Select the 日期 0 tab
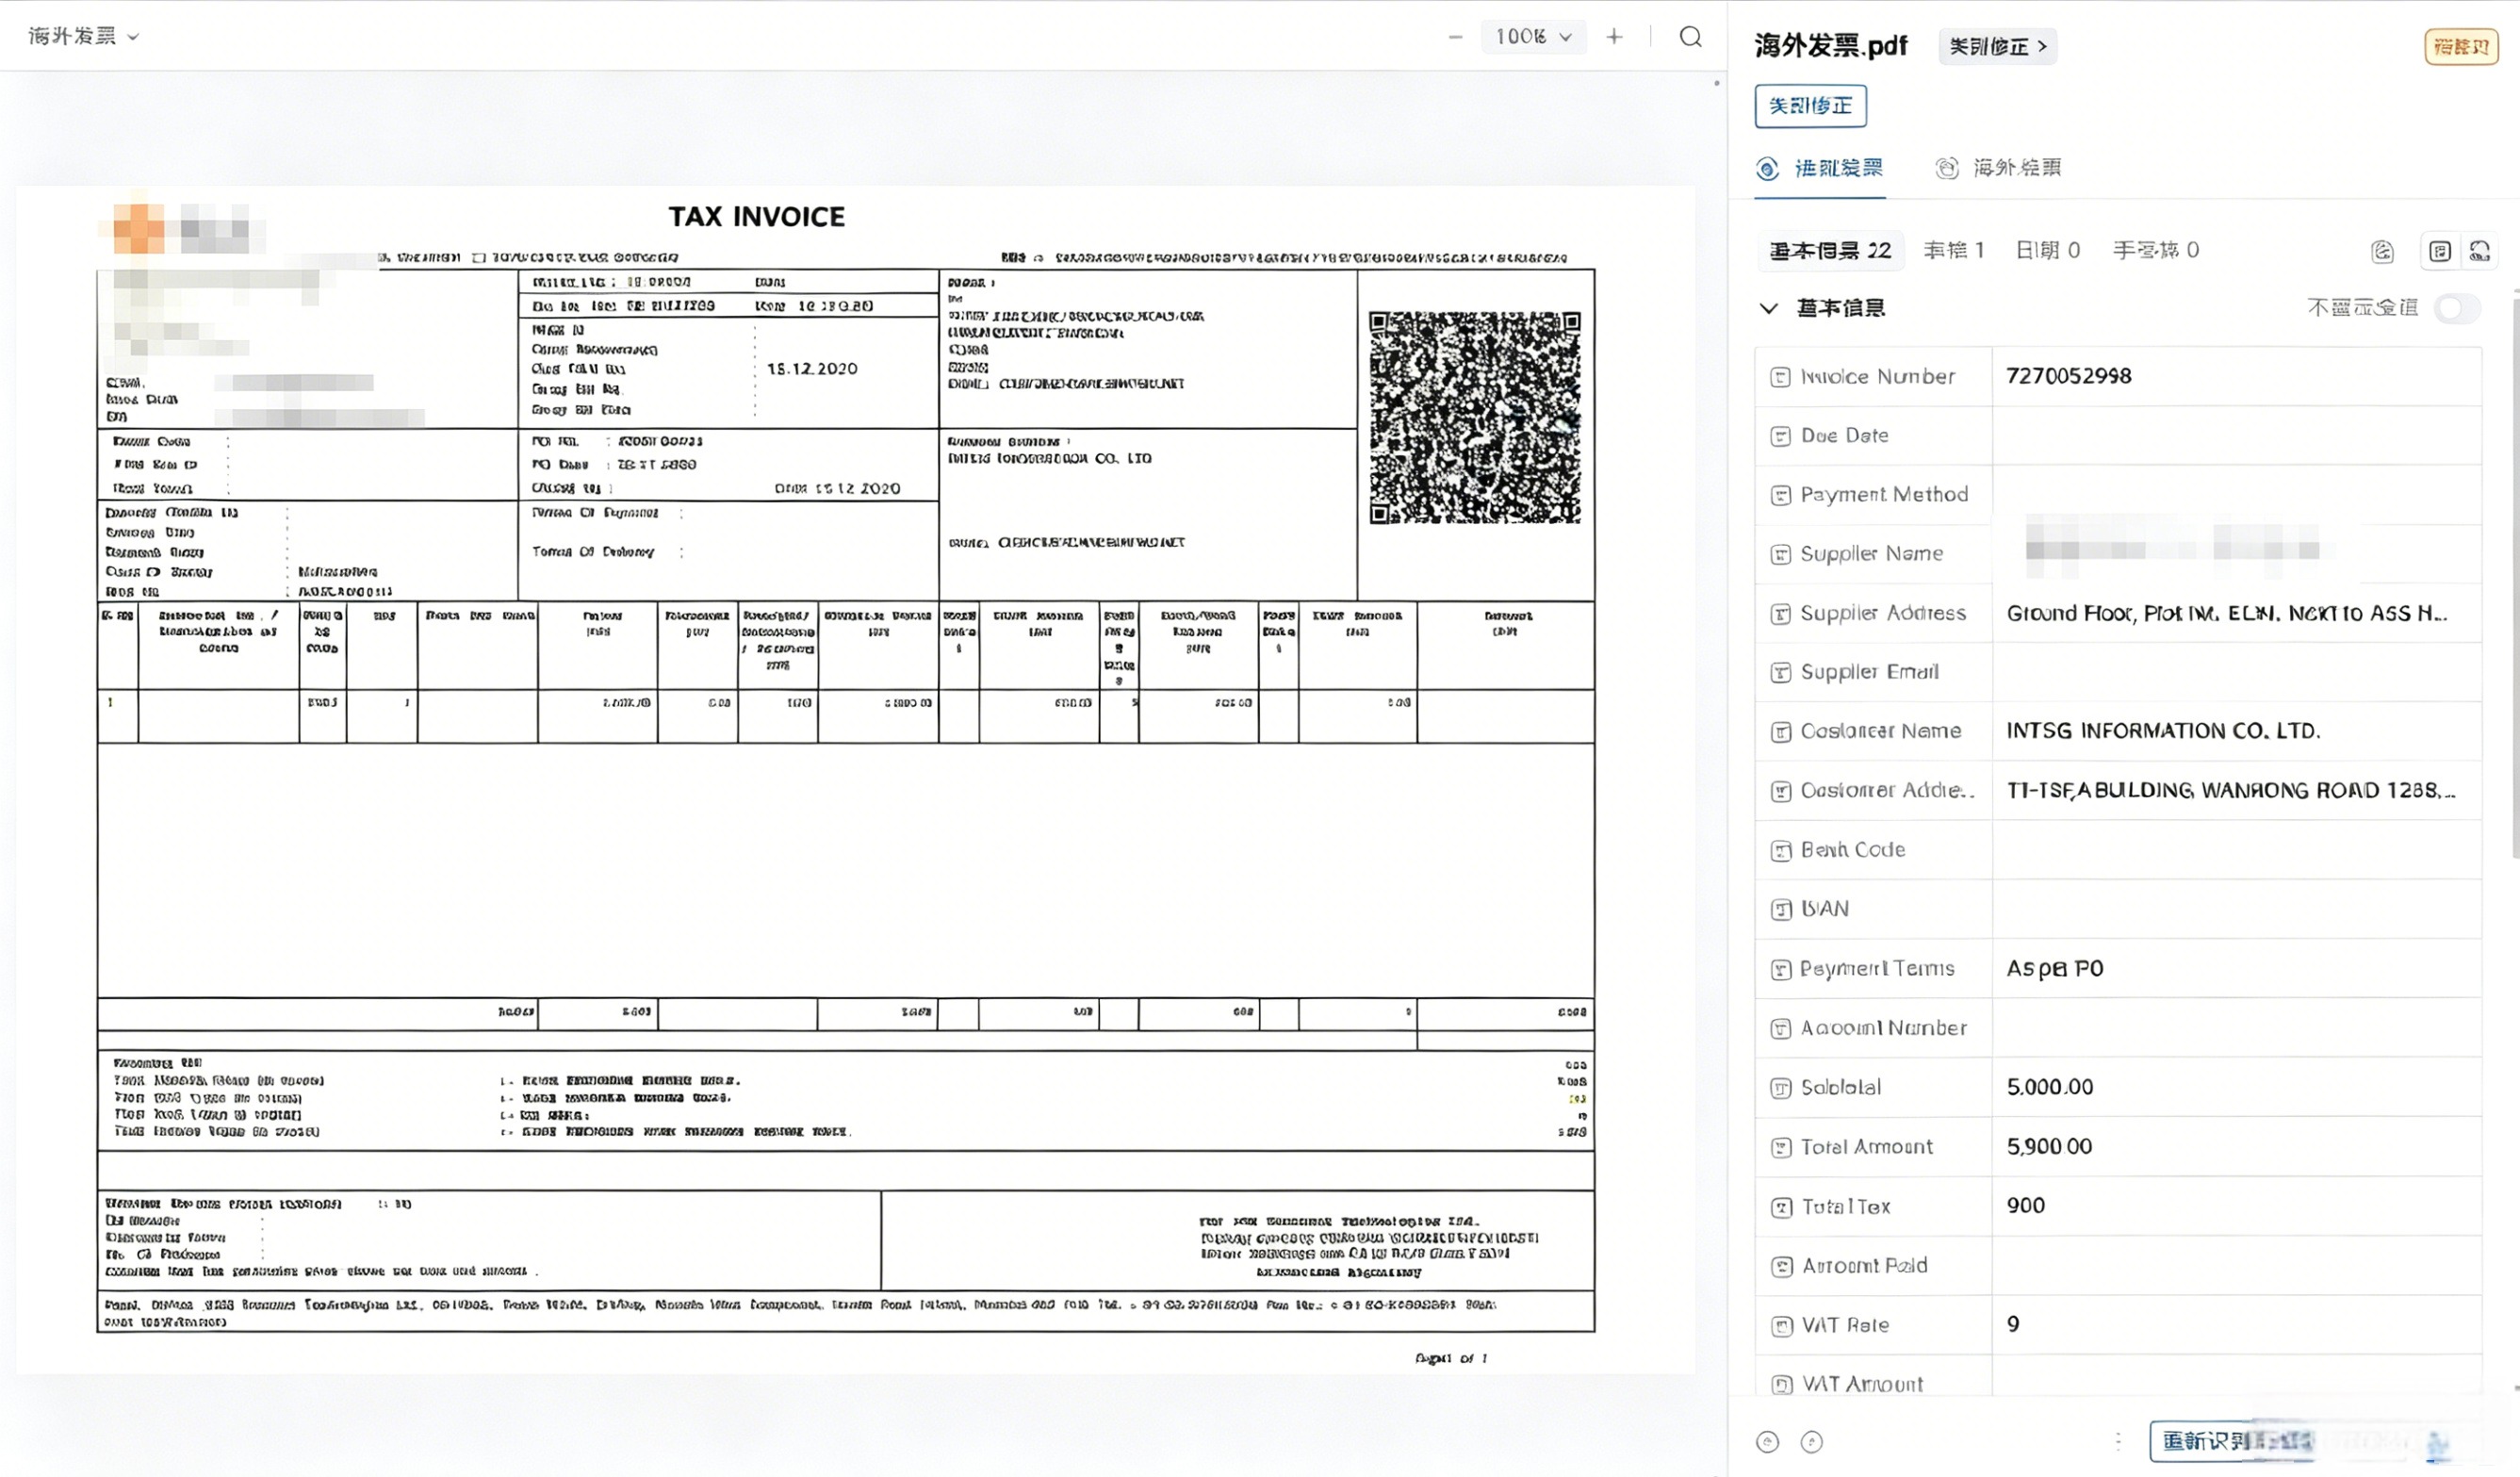 coord(2047,251)
